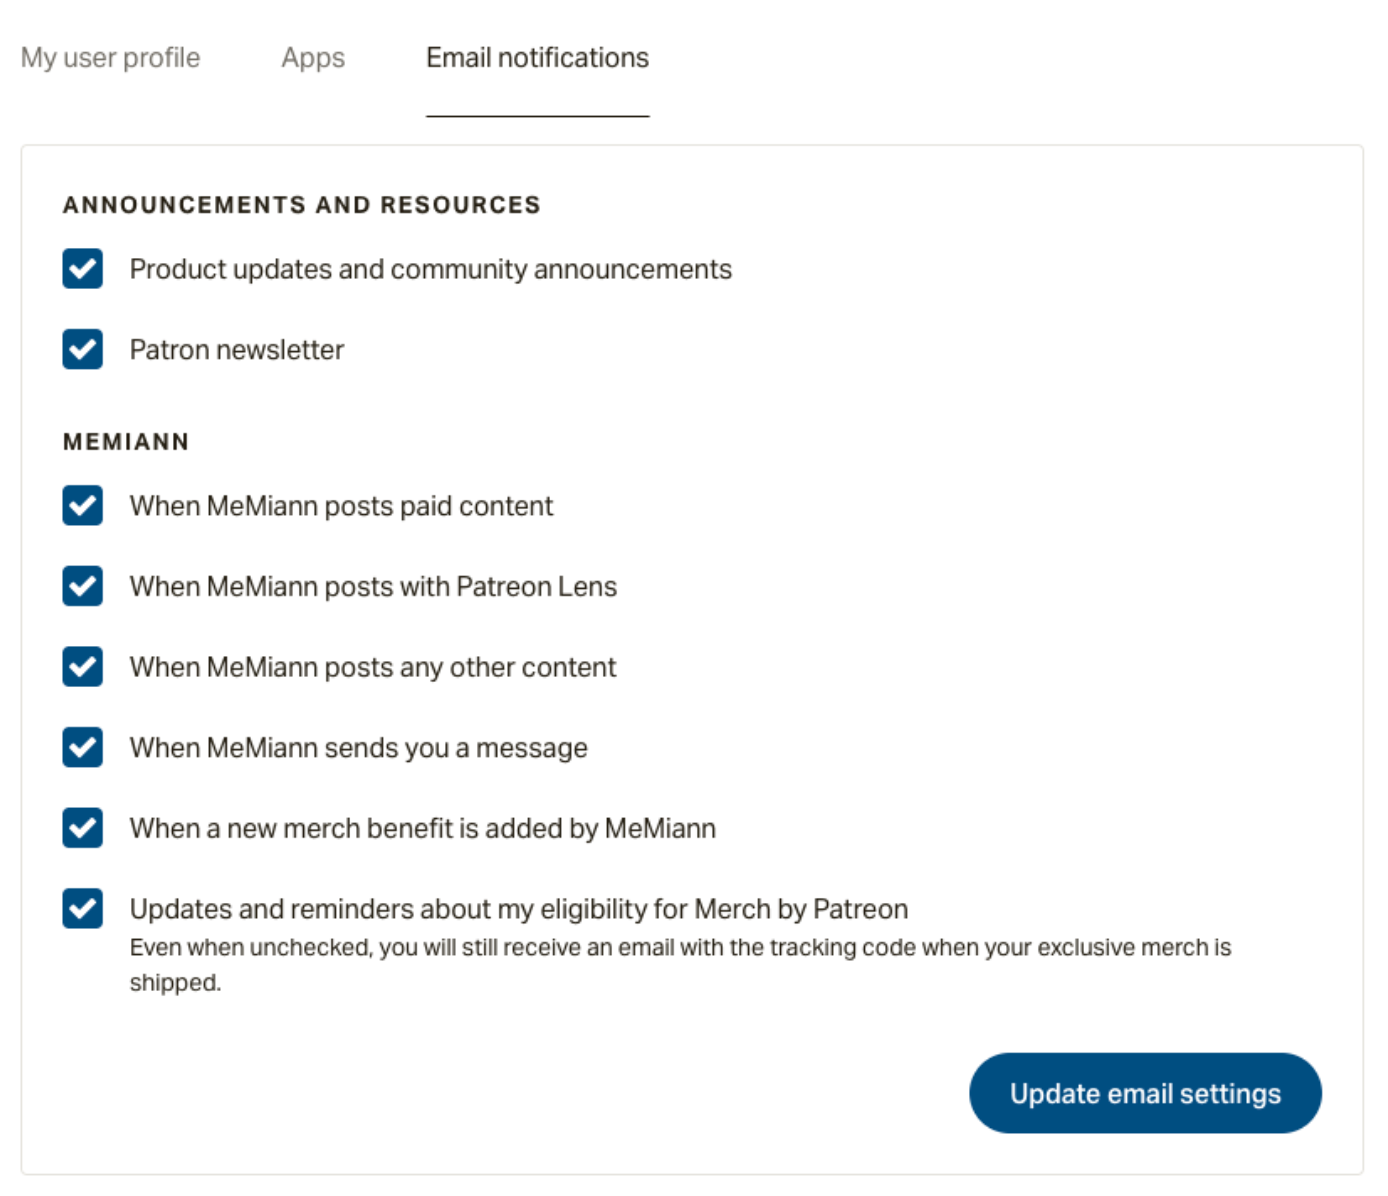Click the 'When MeMiann sends you a message' label
The image size is (1388, 1196).
[359, 748]
